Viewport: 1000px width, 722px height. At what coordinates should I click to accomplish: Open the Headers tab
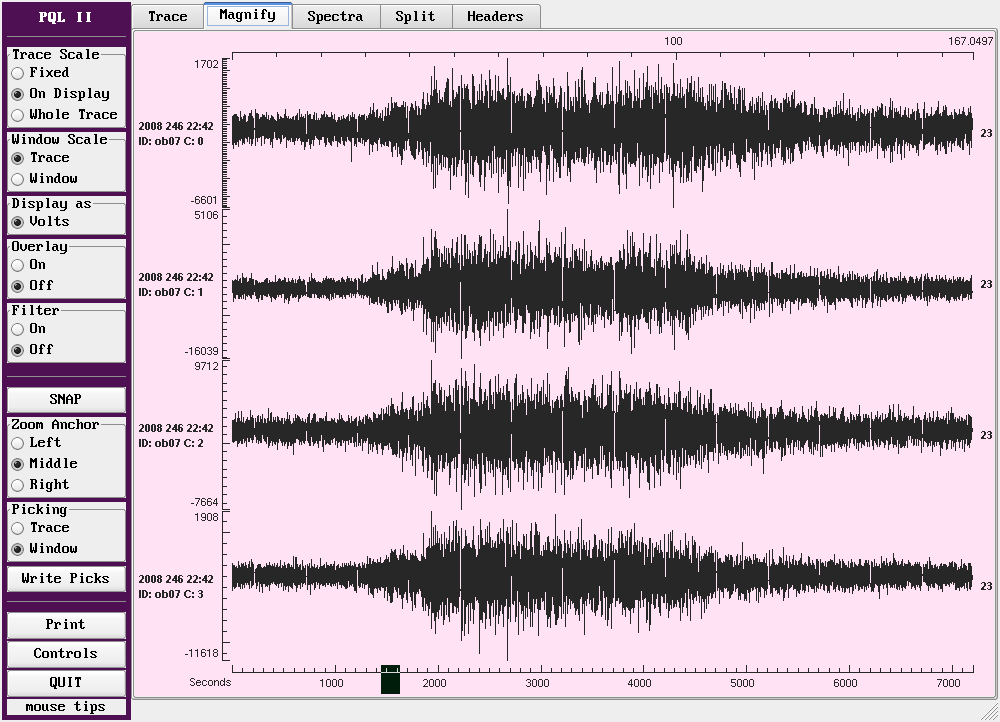coord(495,16)
